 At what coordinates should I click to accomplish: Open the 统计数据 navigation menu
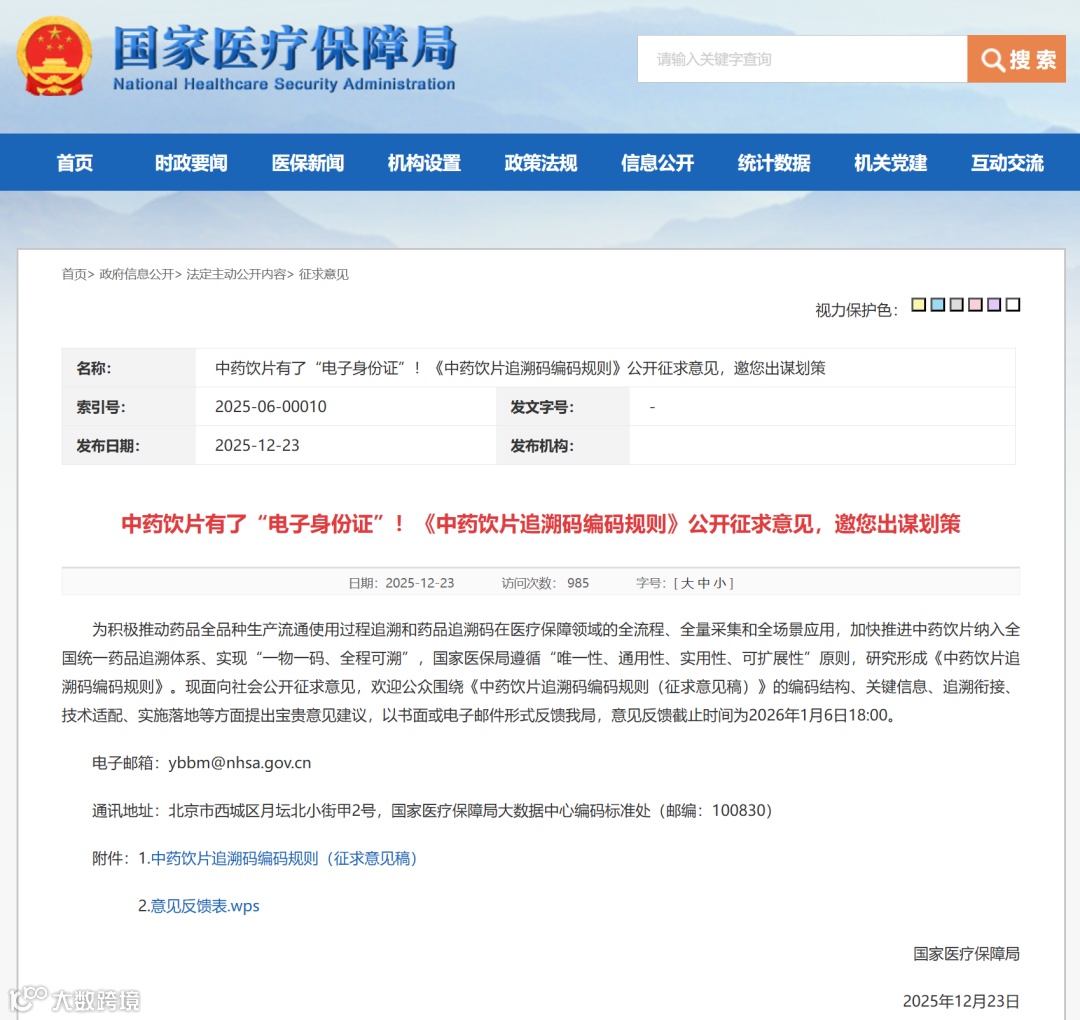click(772, 162)
